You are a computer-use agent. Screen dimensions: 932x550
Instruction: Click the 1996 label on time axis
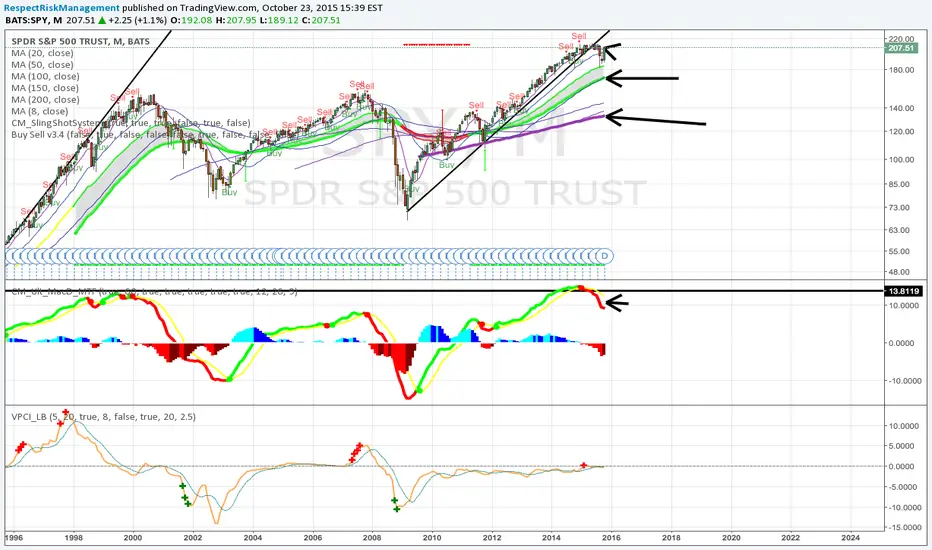point(14,538)
